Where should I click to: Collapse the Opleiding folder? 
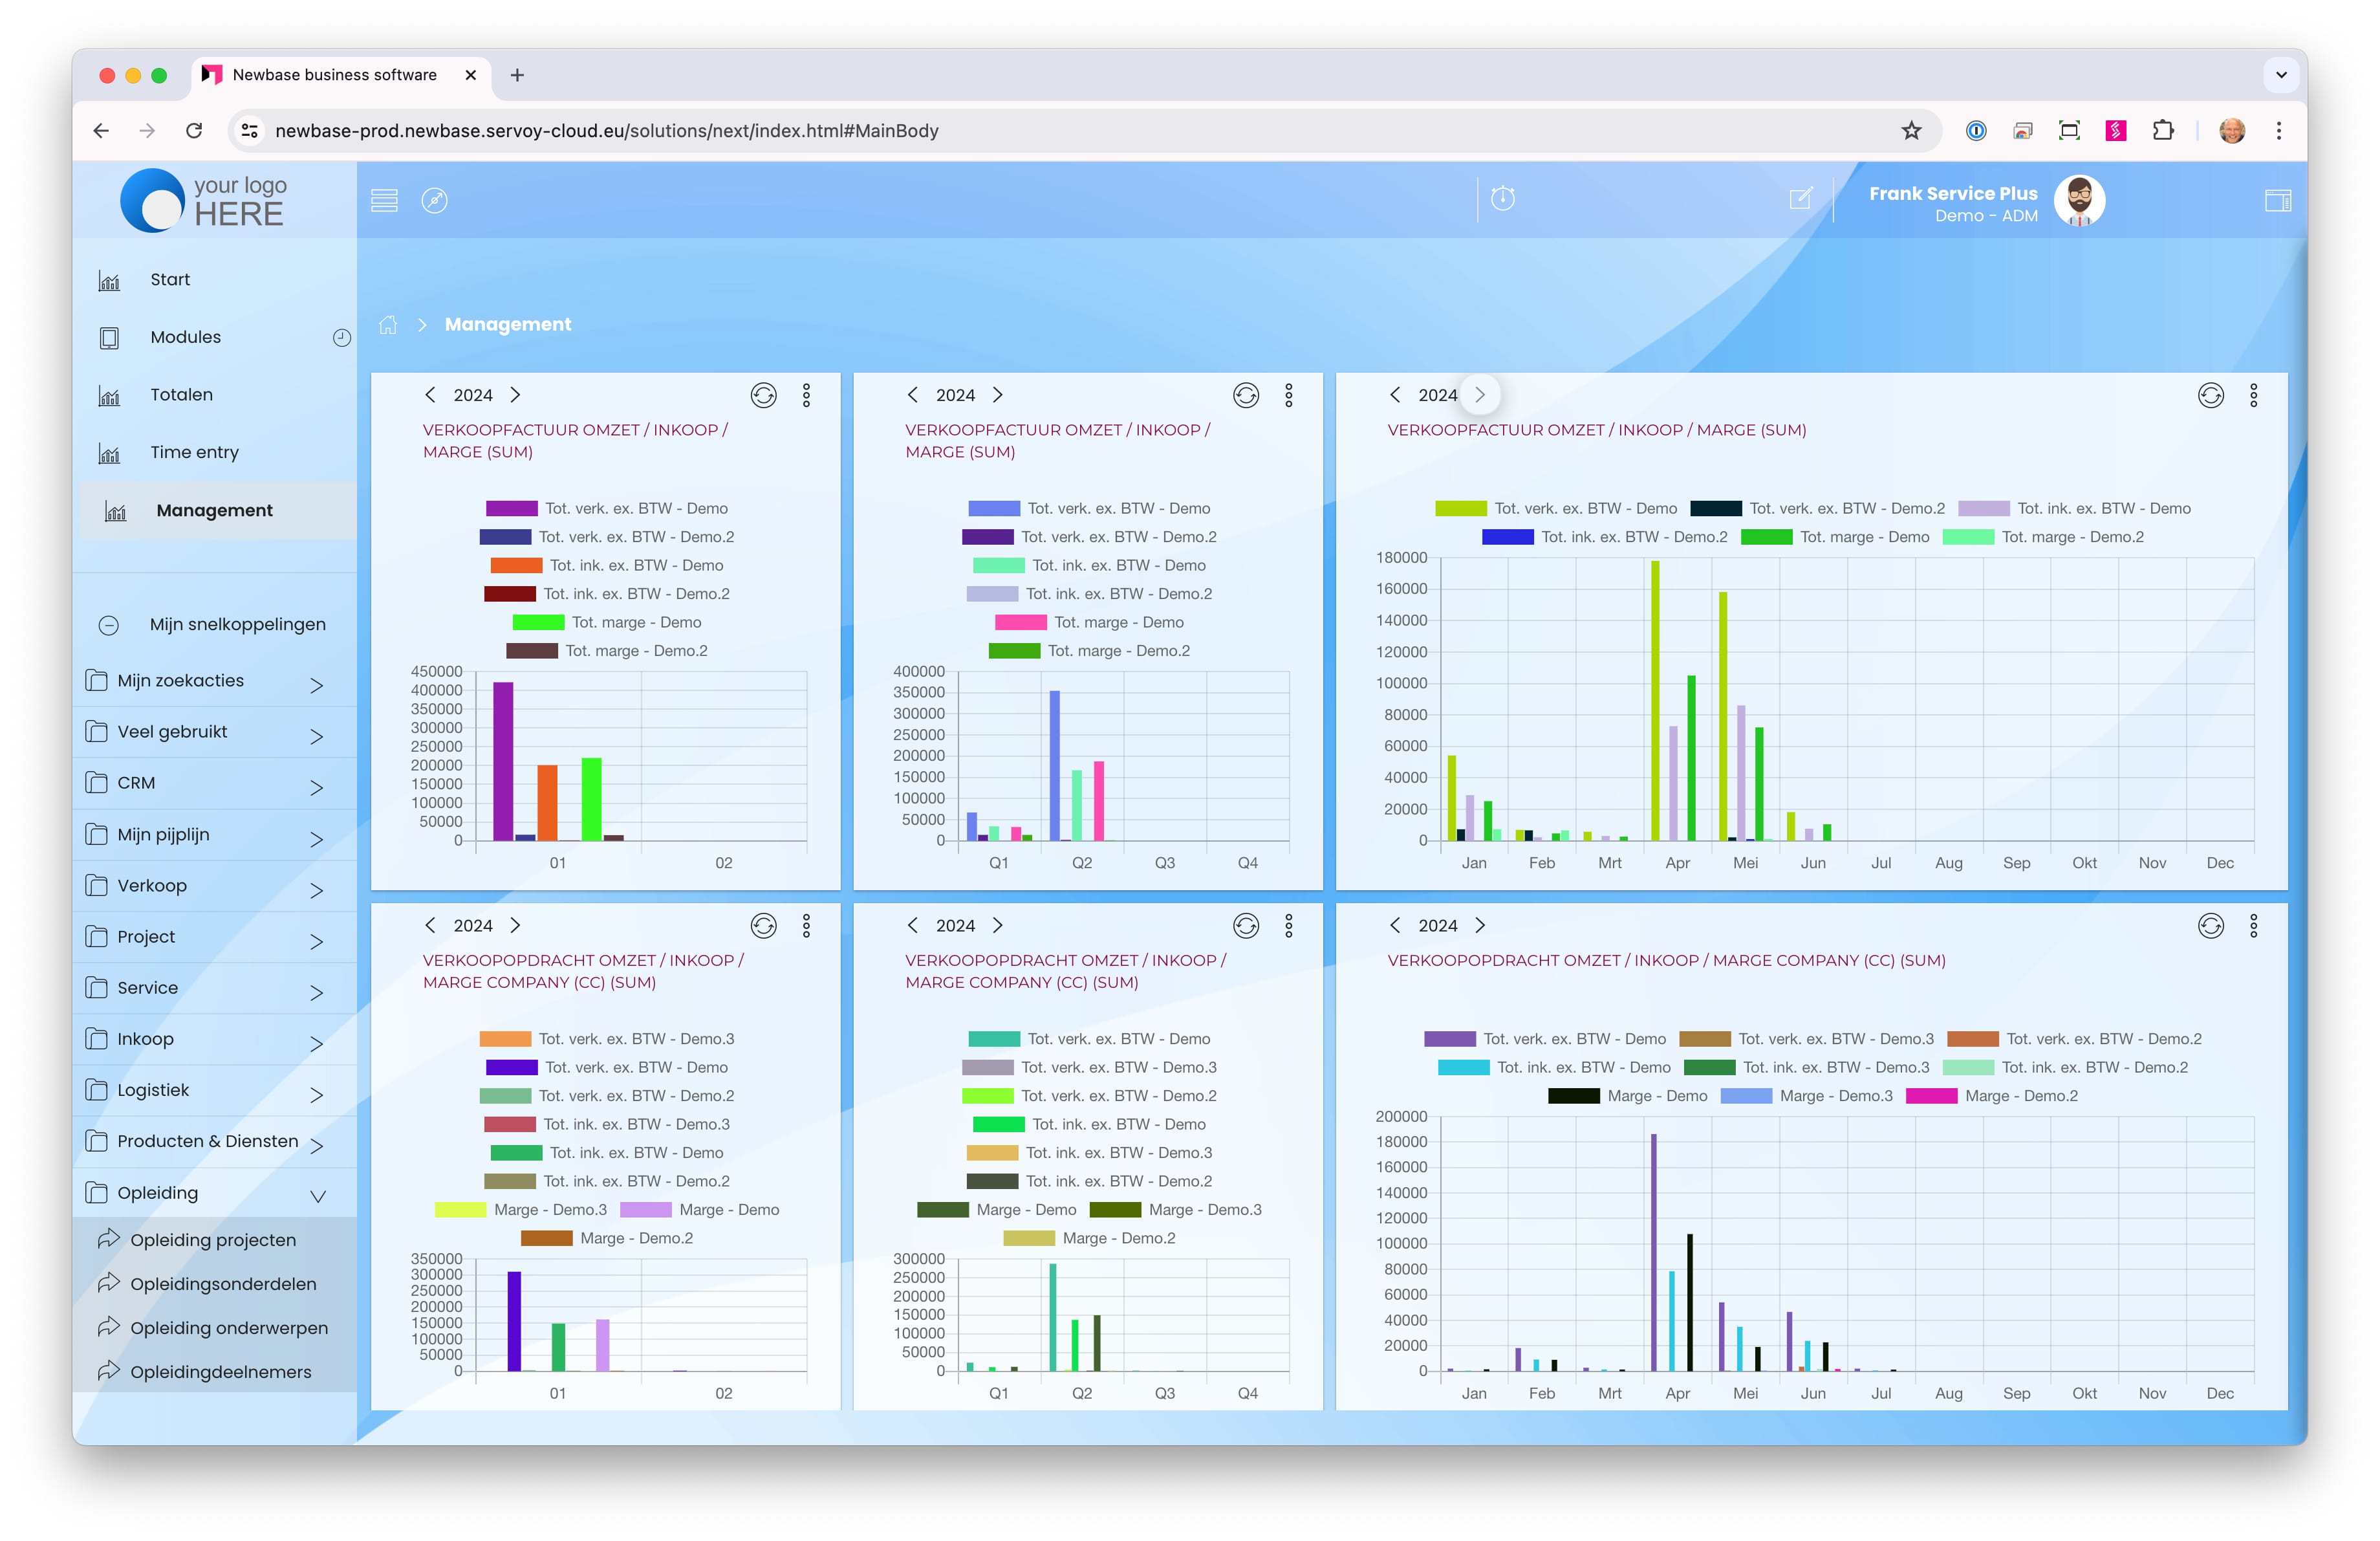(317, 1196)
